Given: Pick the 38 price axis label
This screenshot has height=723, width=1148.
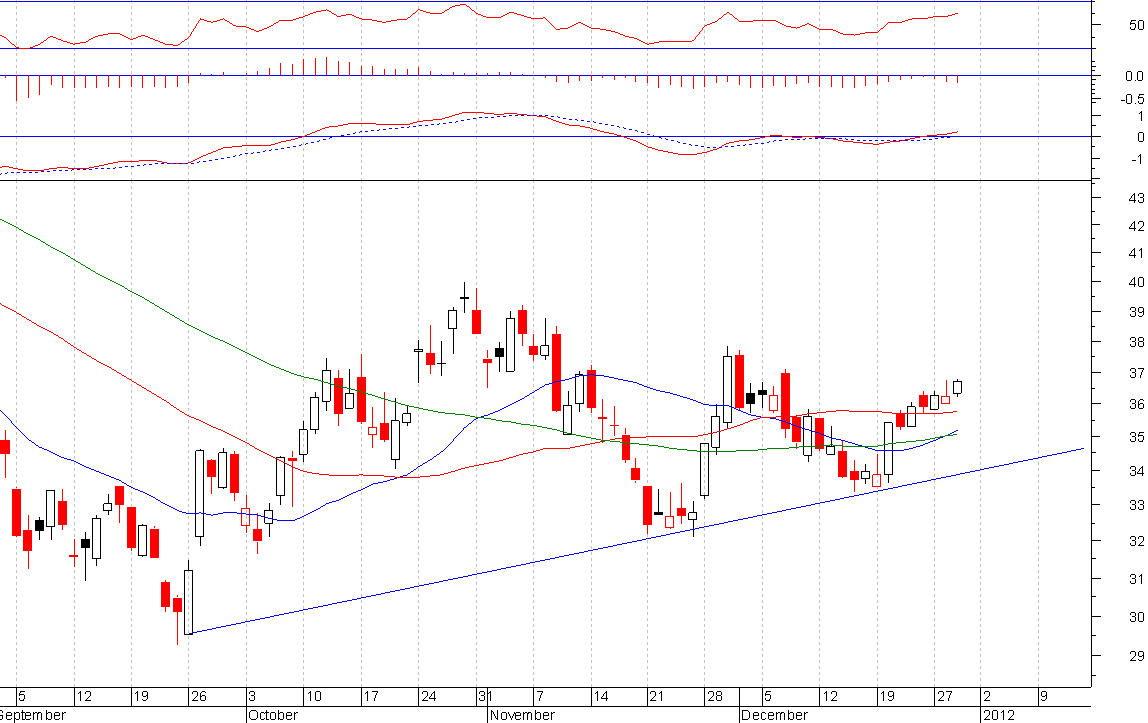Looking at the screenshot, I should pyautogui.click(x=1136, y=342).
